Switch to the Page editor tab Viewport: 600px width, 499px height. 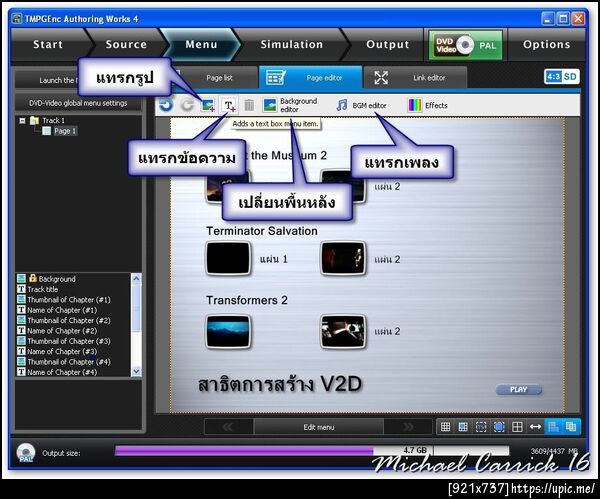coord(310,78)
